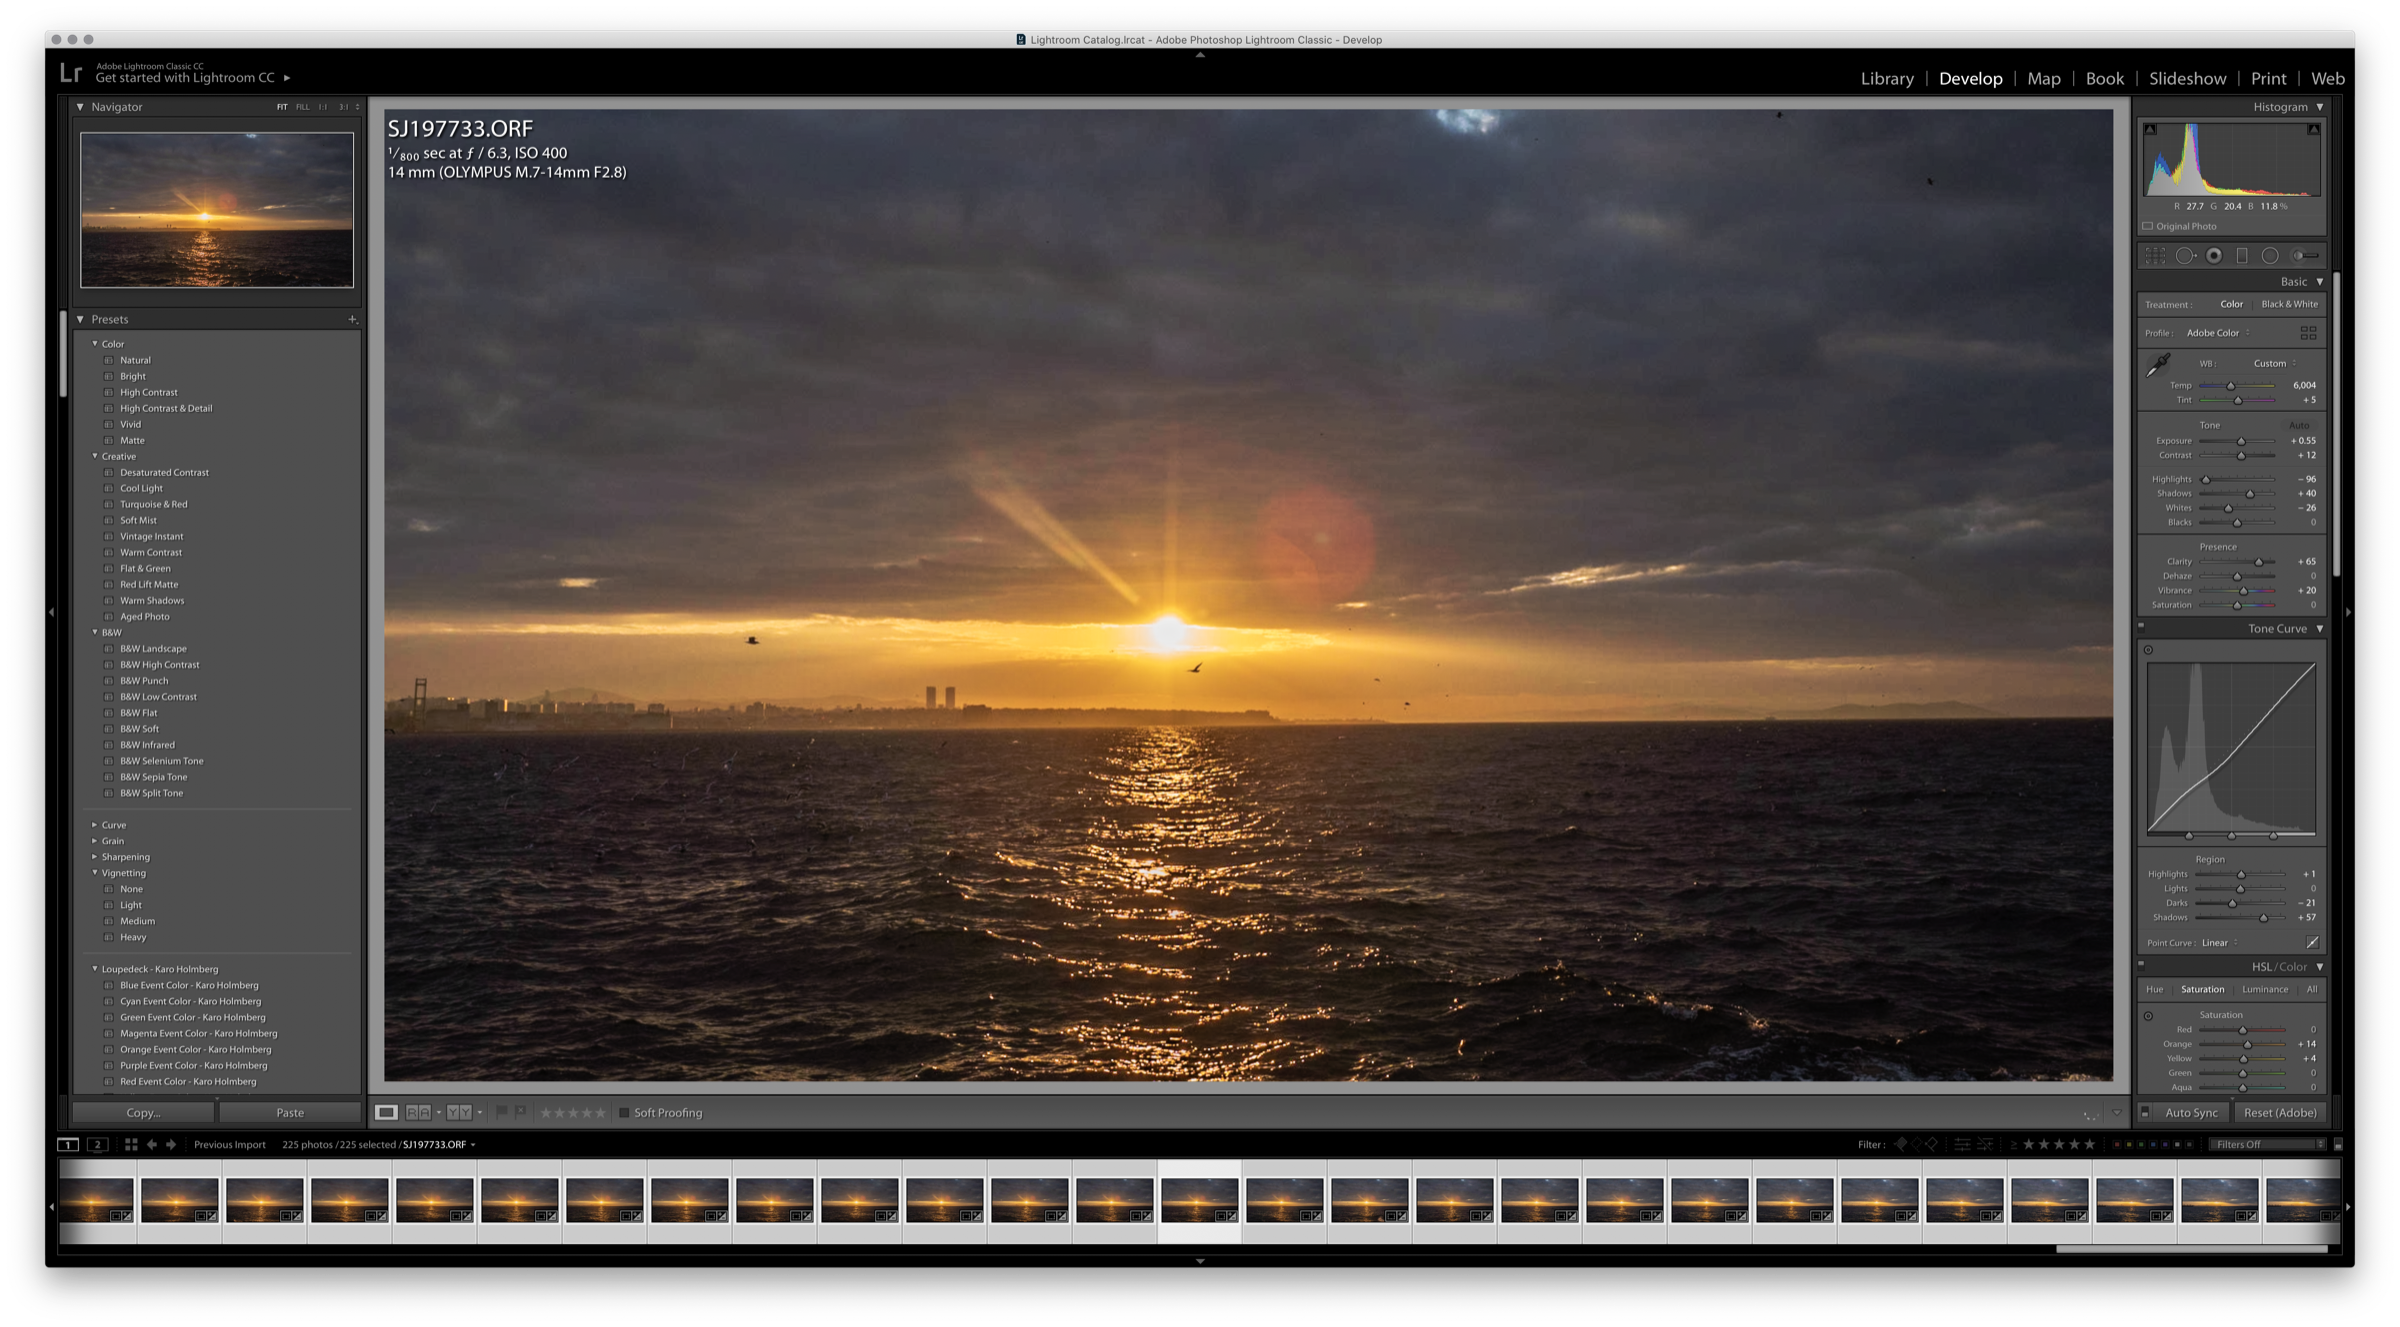Switch to the Library module

tap(1887, 78)
